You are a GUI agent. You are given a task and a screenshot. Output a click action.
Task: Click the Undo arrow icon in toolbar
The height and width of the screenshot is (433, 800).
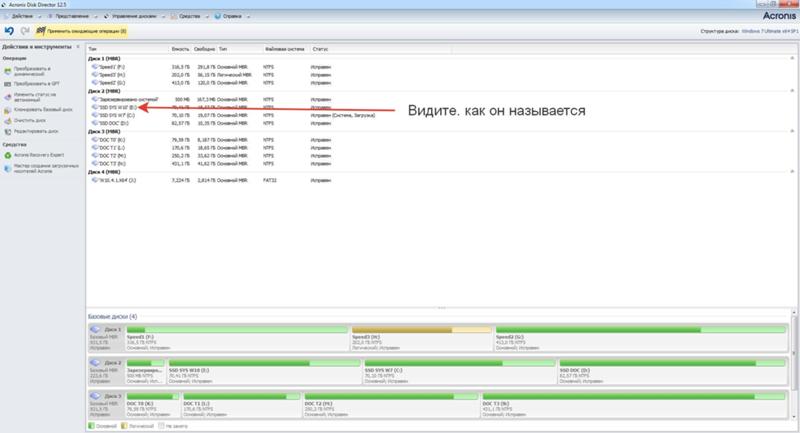9,31
